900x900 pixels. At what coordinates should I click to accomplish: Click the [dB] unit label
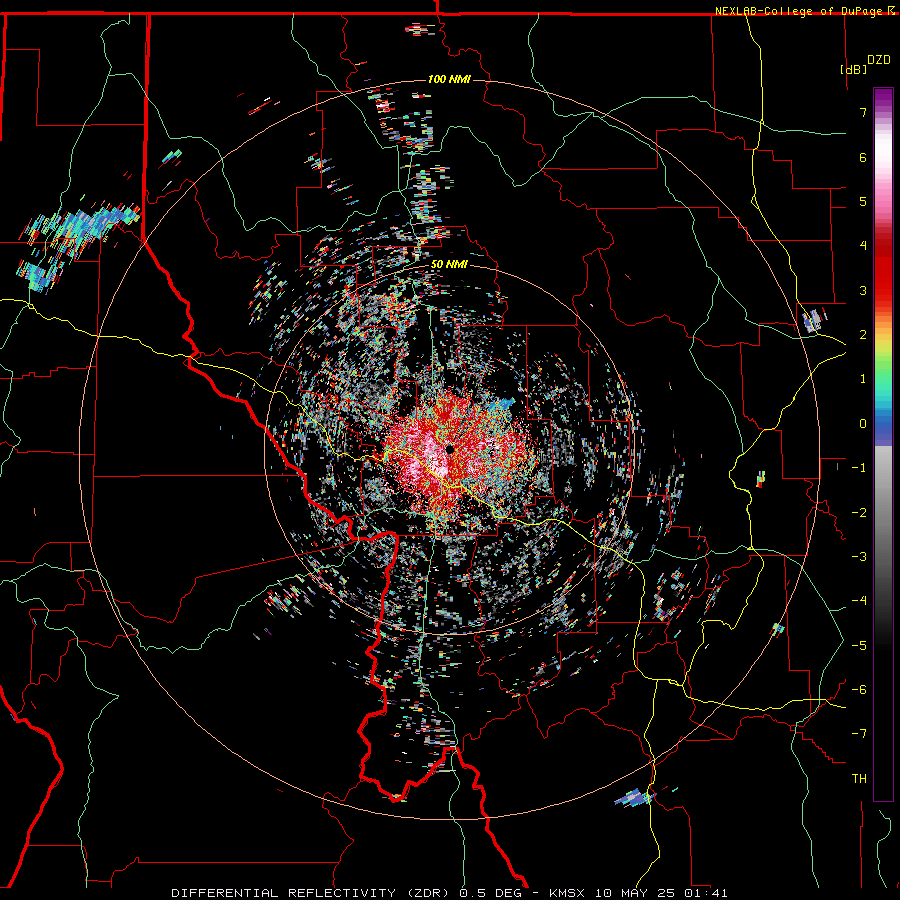(854, 69)
